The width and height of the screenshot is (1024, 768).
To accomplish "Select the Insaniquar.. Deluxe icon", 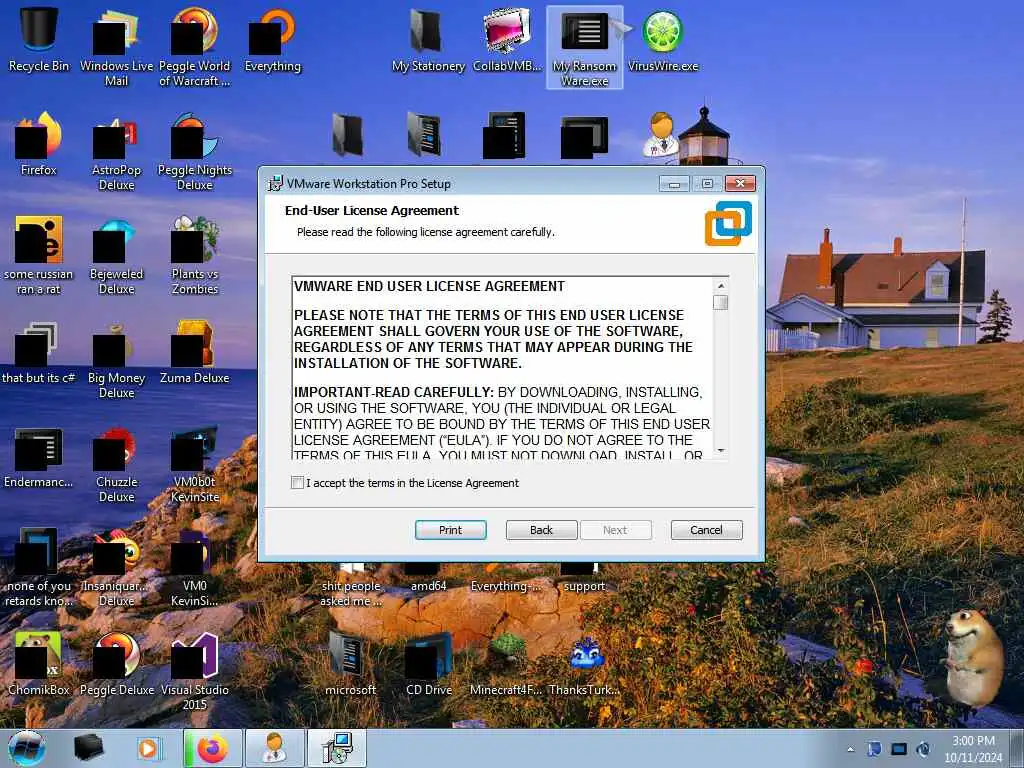I will [116, 567].
